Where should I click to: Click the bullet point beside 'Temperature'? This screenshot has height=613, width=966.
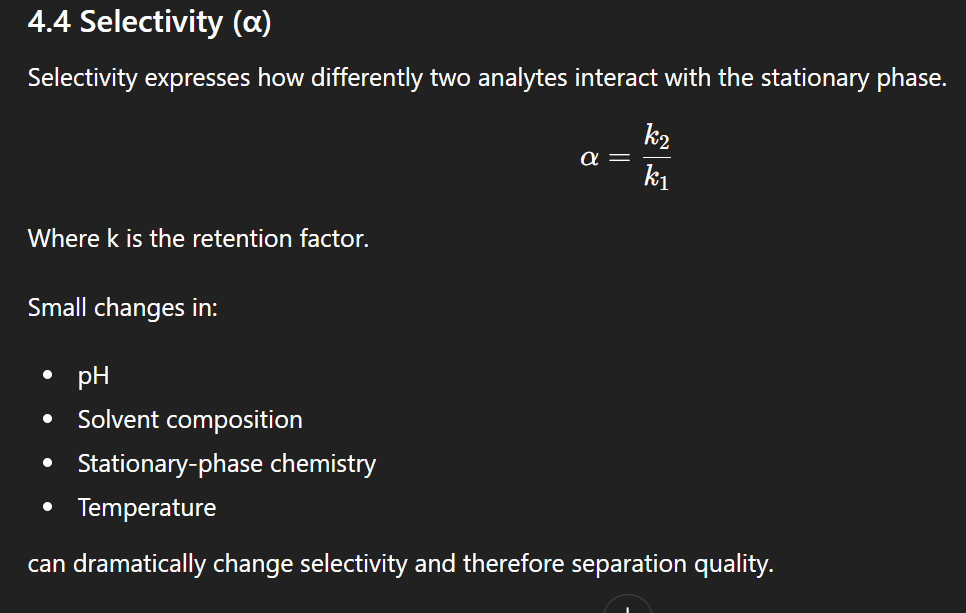[47, 509]
